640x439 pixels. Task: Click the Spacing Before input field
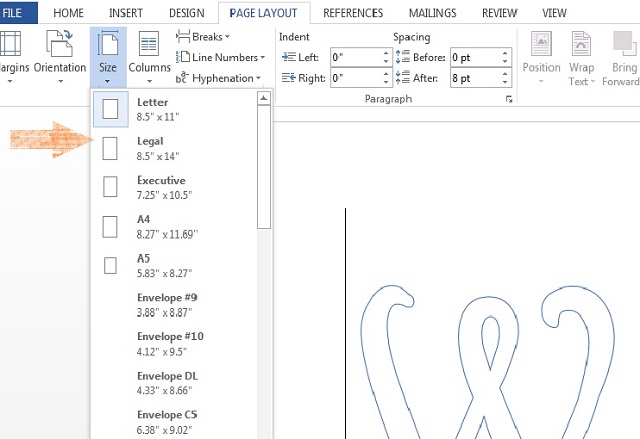476,57
